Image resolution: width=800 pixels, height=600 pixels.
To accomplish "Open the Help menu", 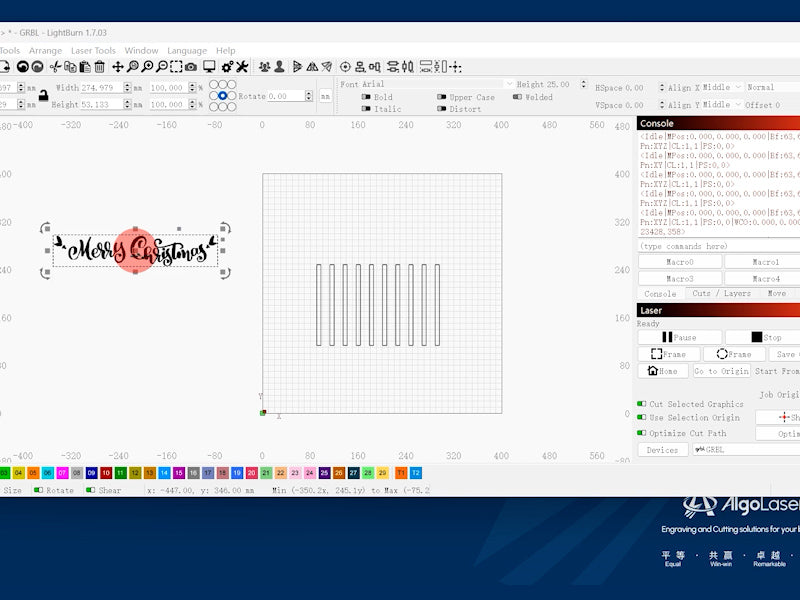I will pyautogui.click(x=226, y=51).
